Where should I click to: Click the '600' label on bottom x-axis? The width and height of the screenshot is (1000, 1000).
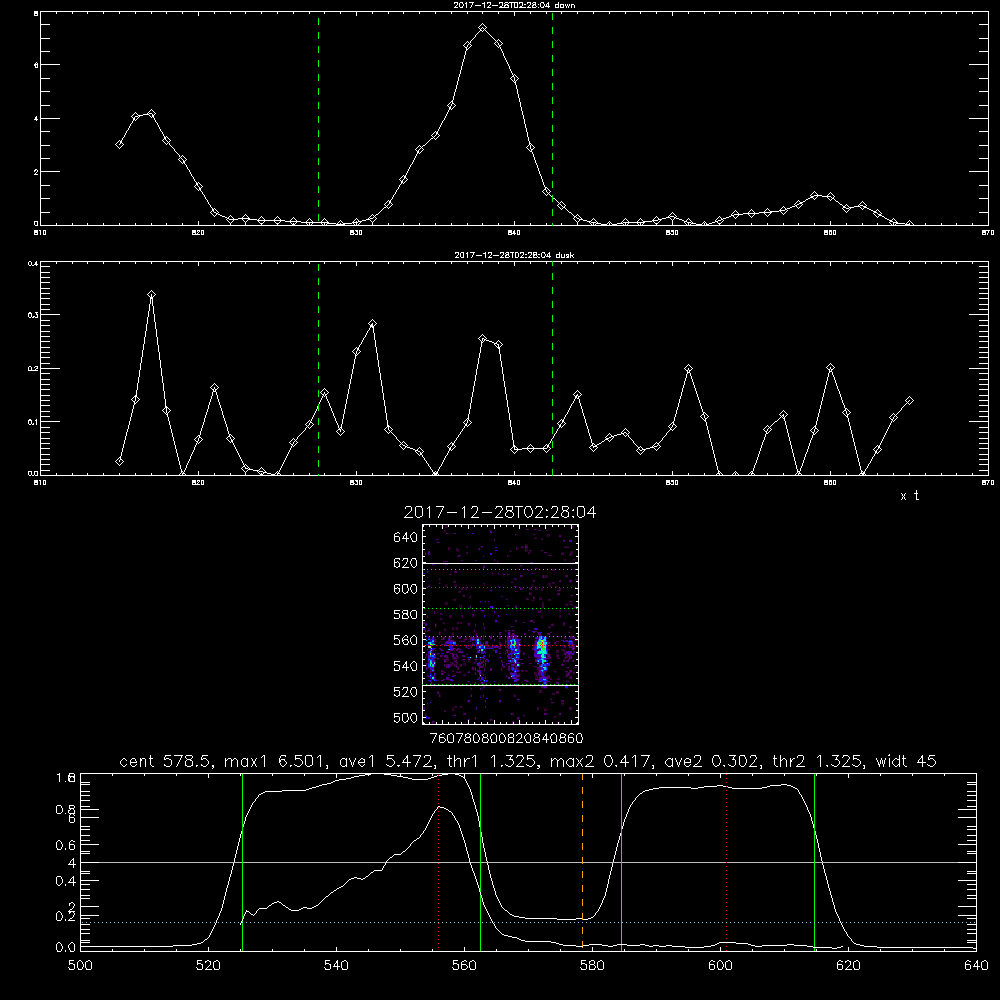720,965
